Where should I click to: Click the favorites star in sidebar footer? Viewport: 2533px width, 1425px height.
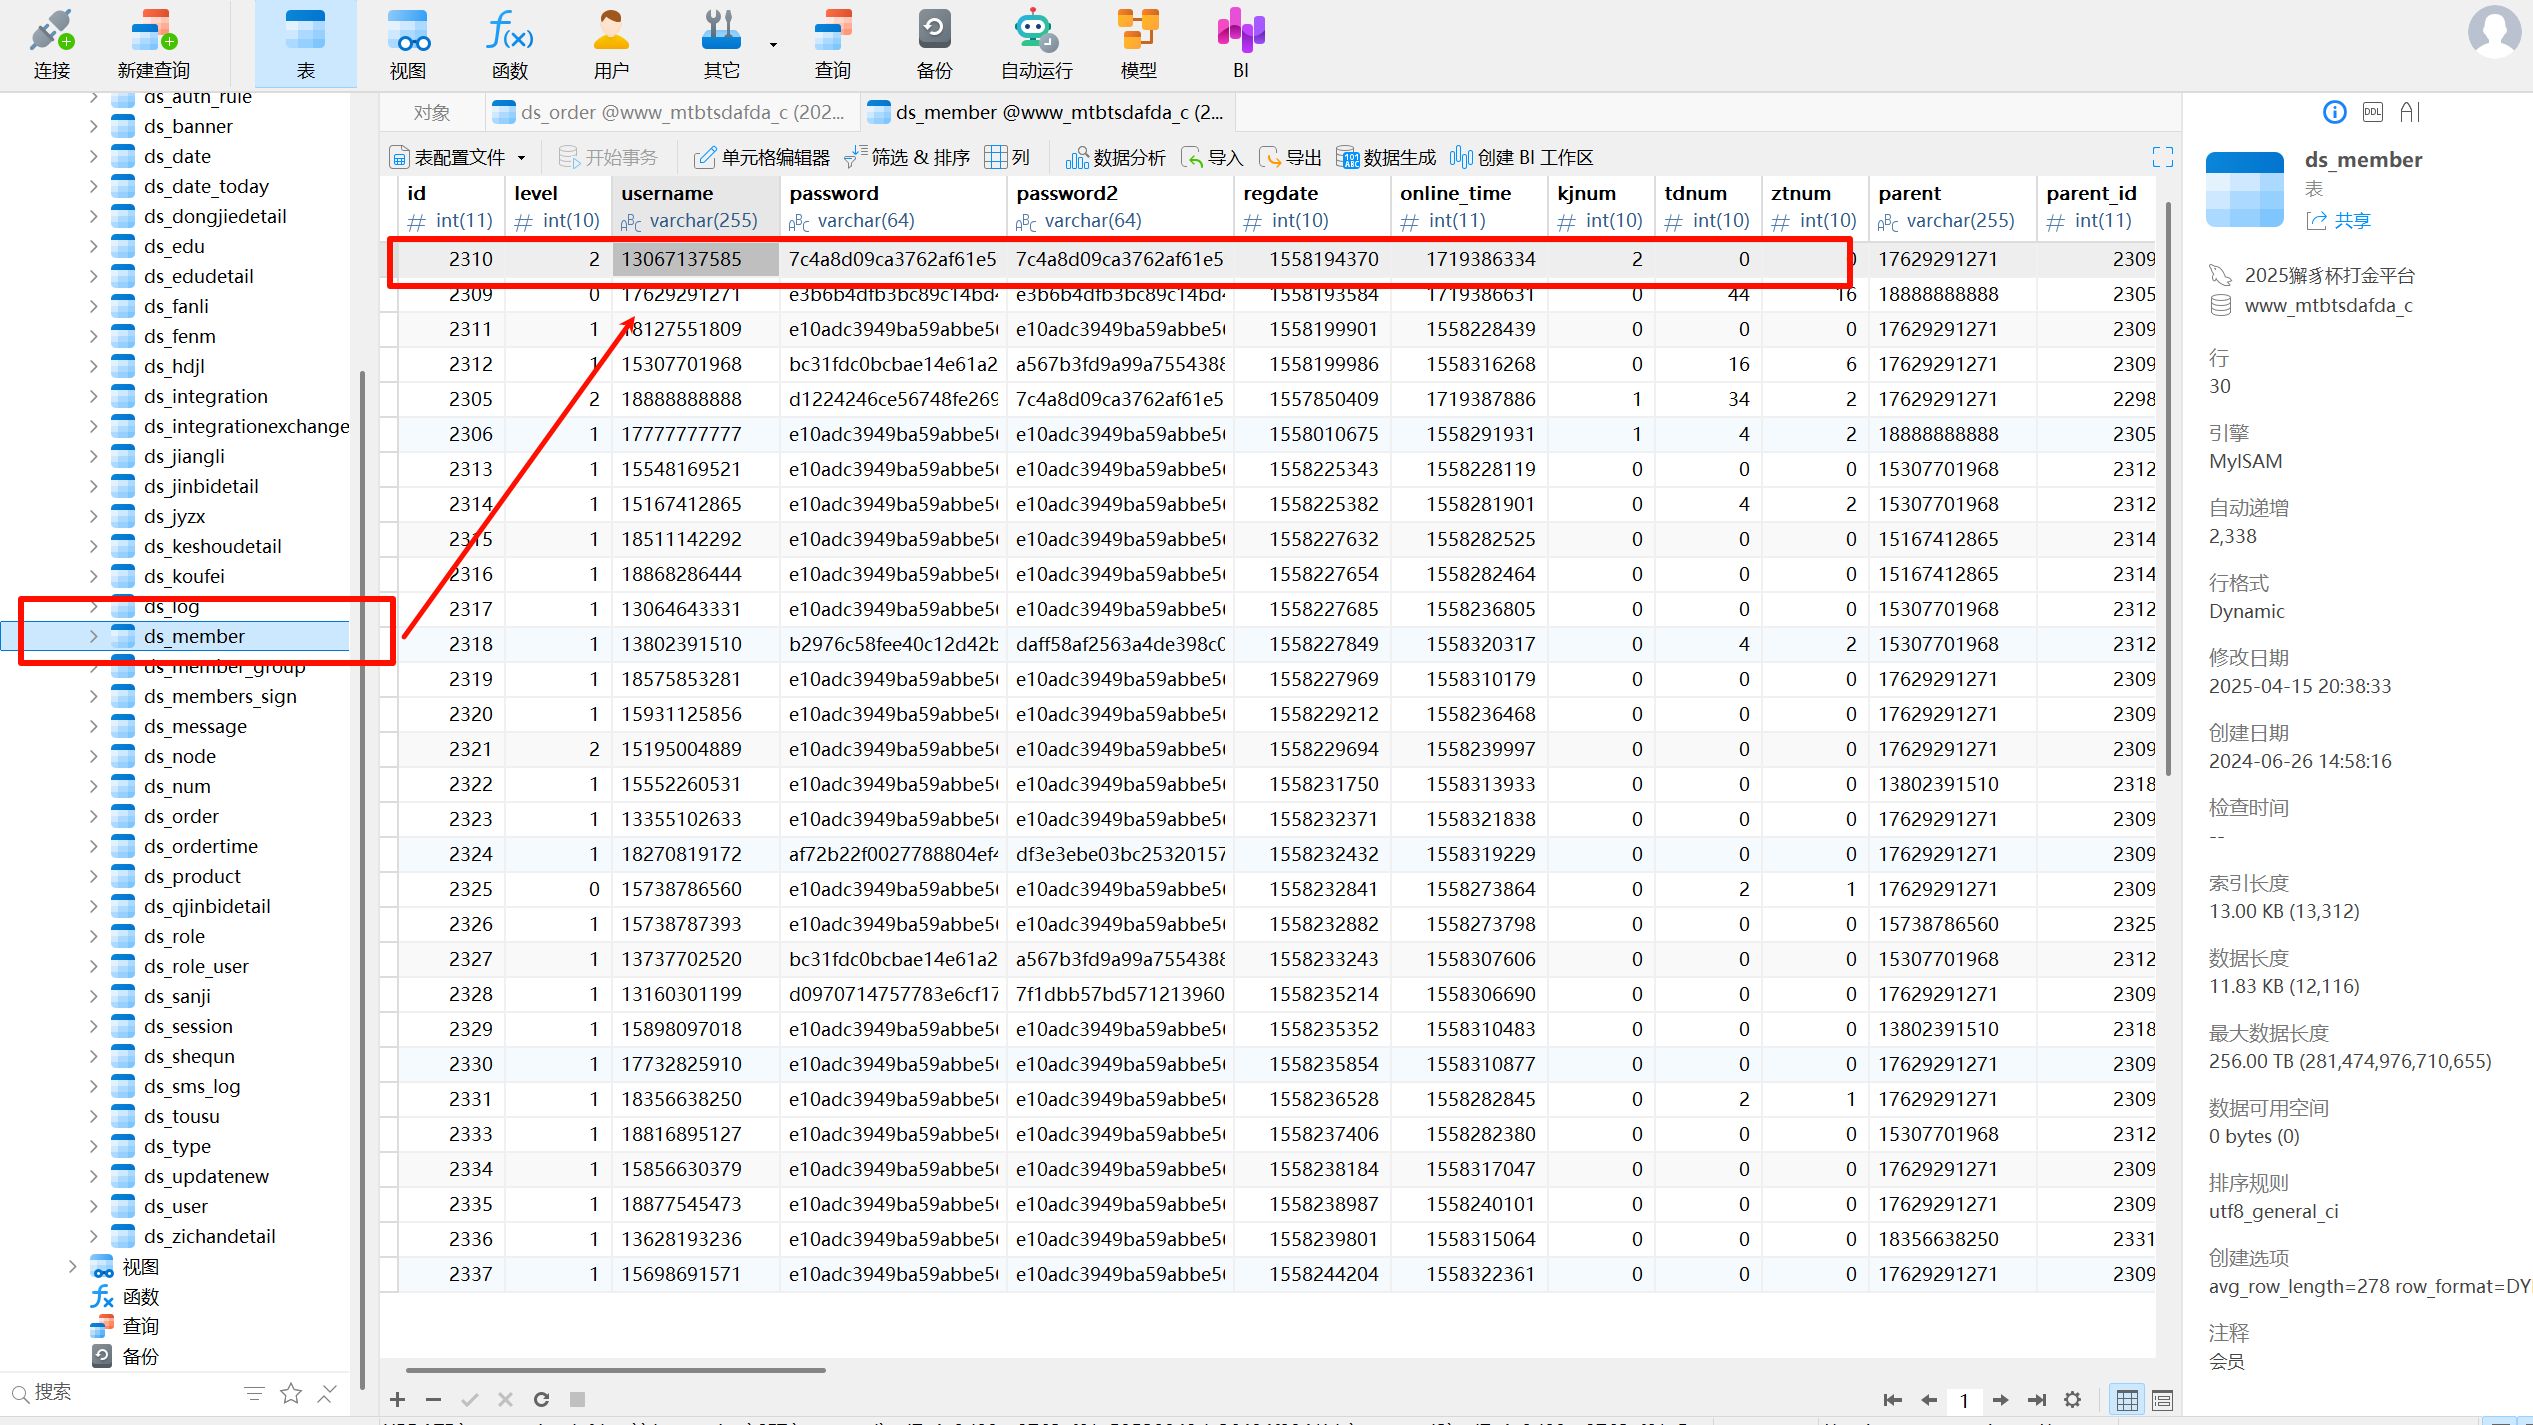[x=291, y=1393]
